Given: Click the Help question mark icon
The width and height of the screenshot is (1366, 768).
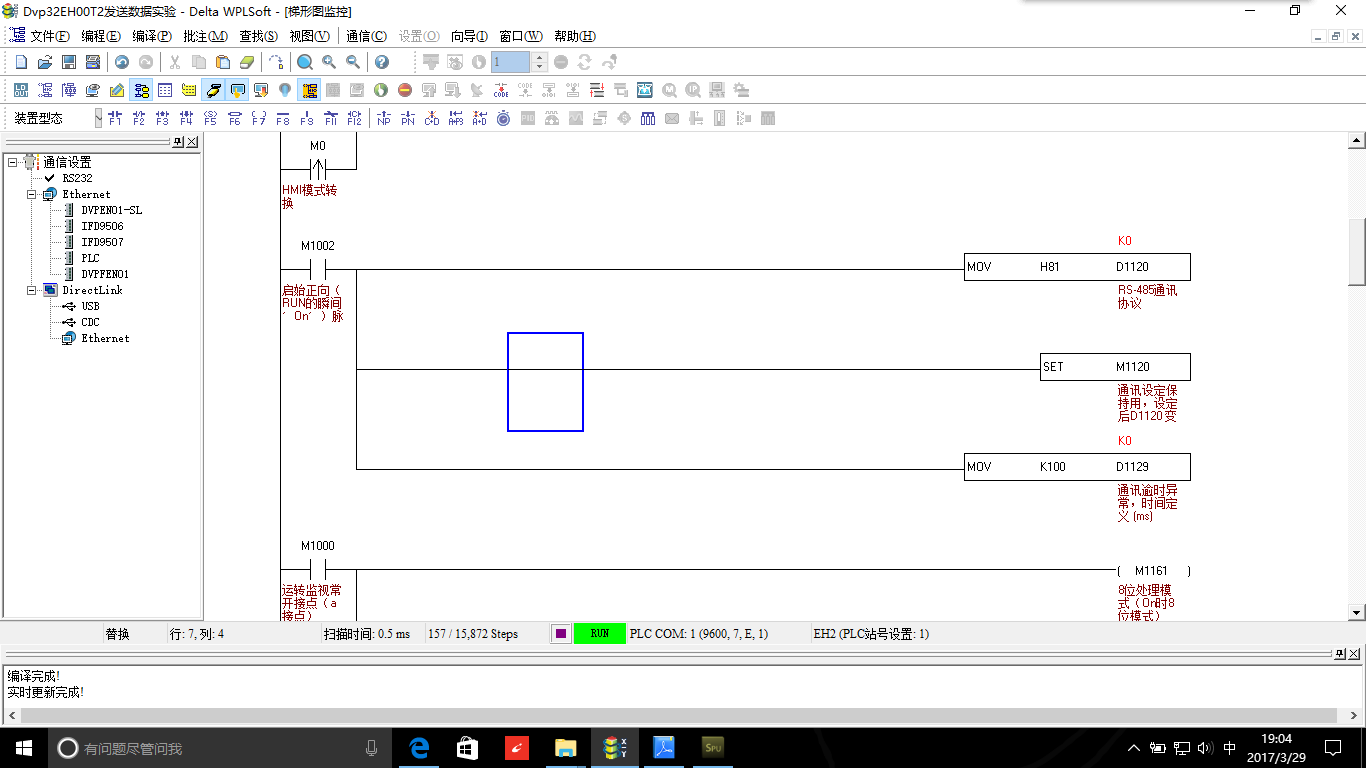Looking at the screenshot, I should 381,62.
